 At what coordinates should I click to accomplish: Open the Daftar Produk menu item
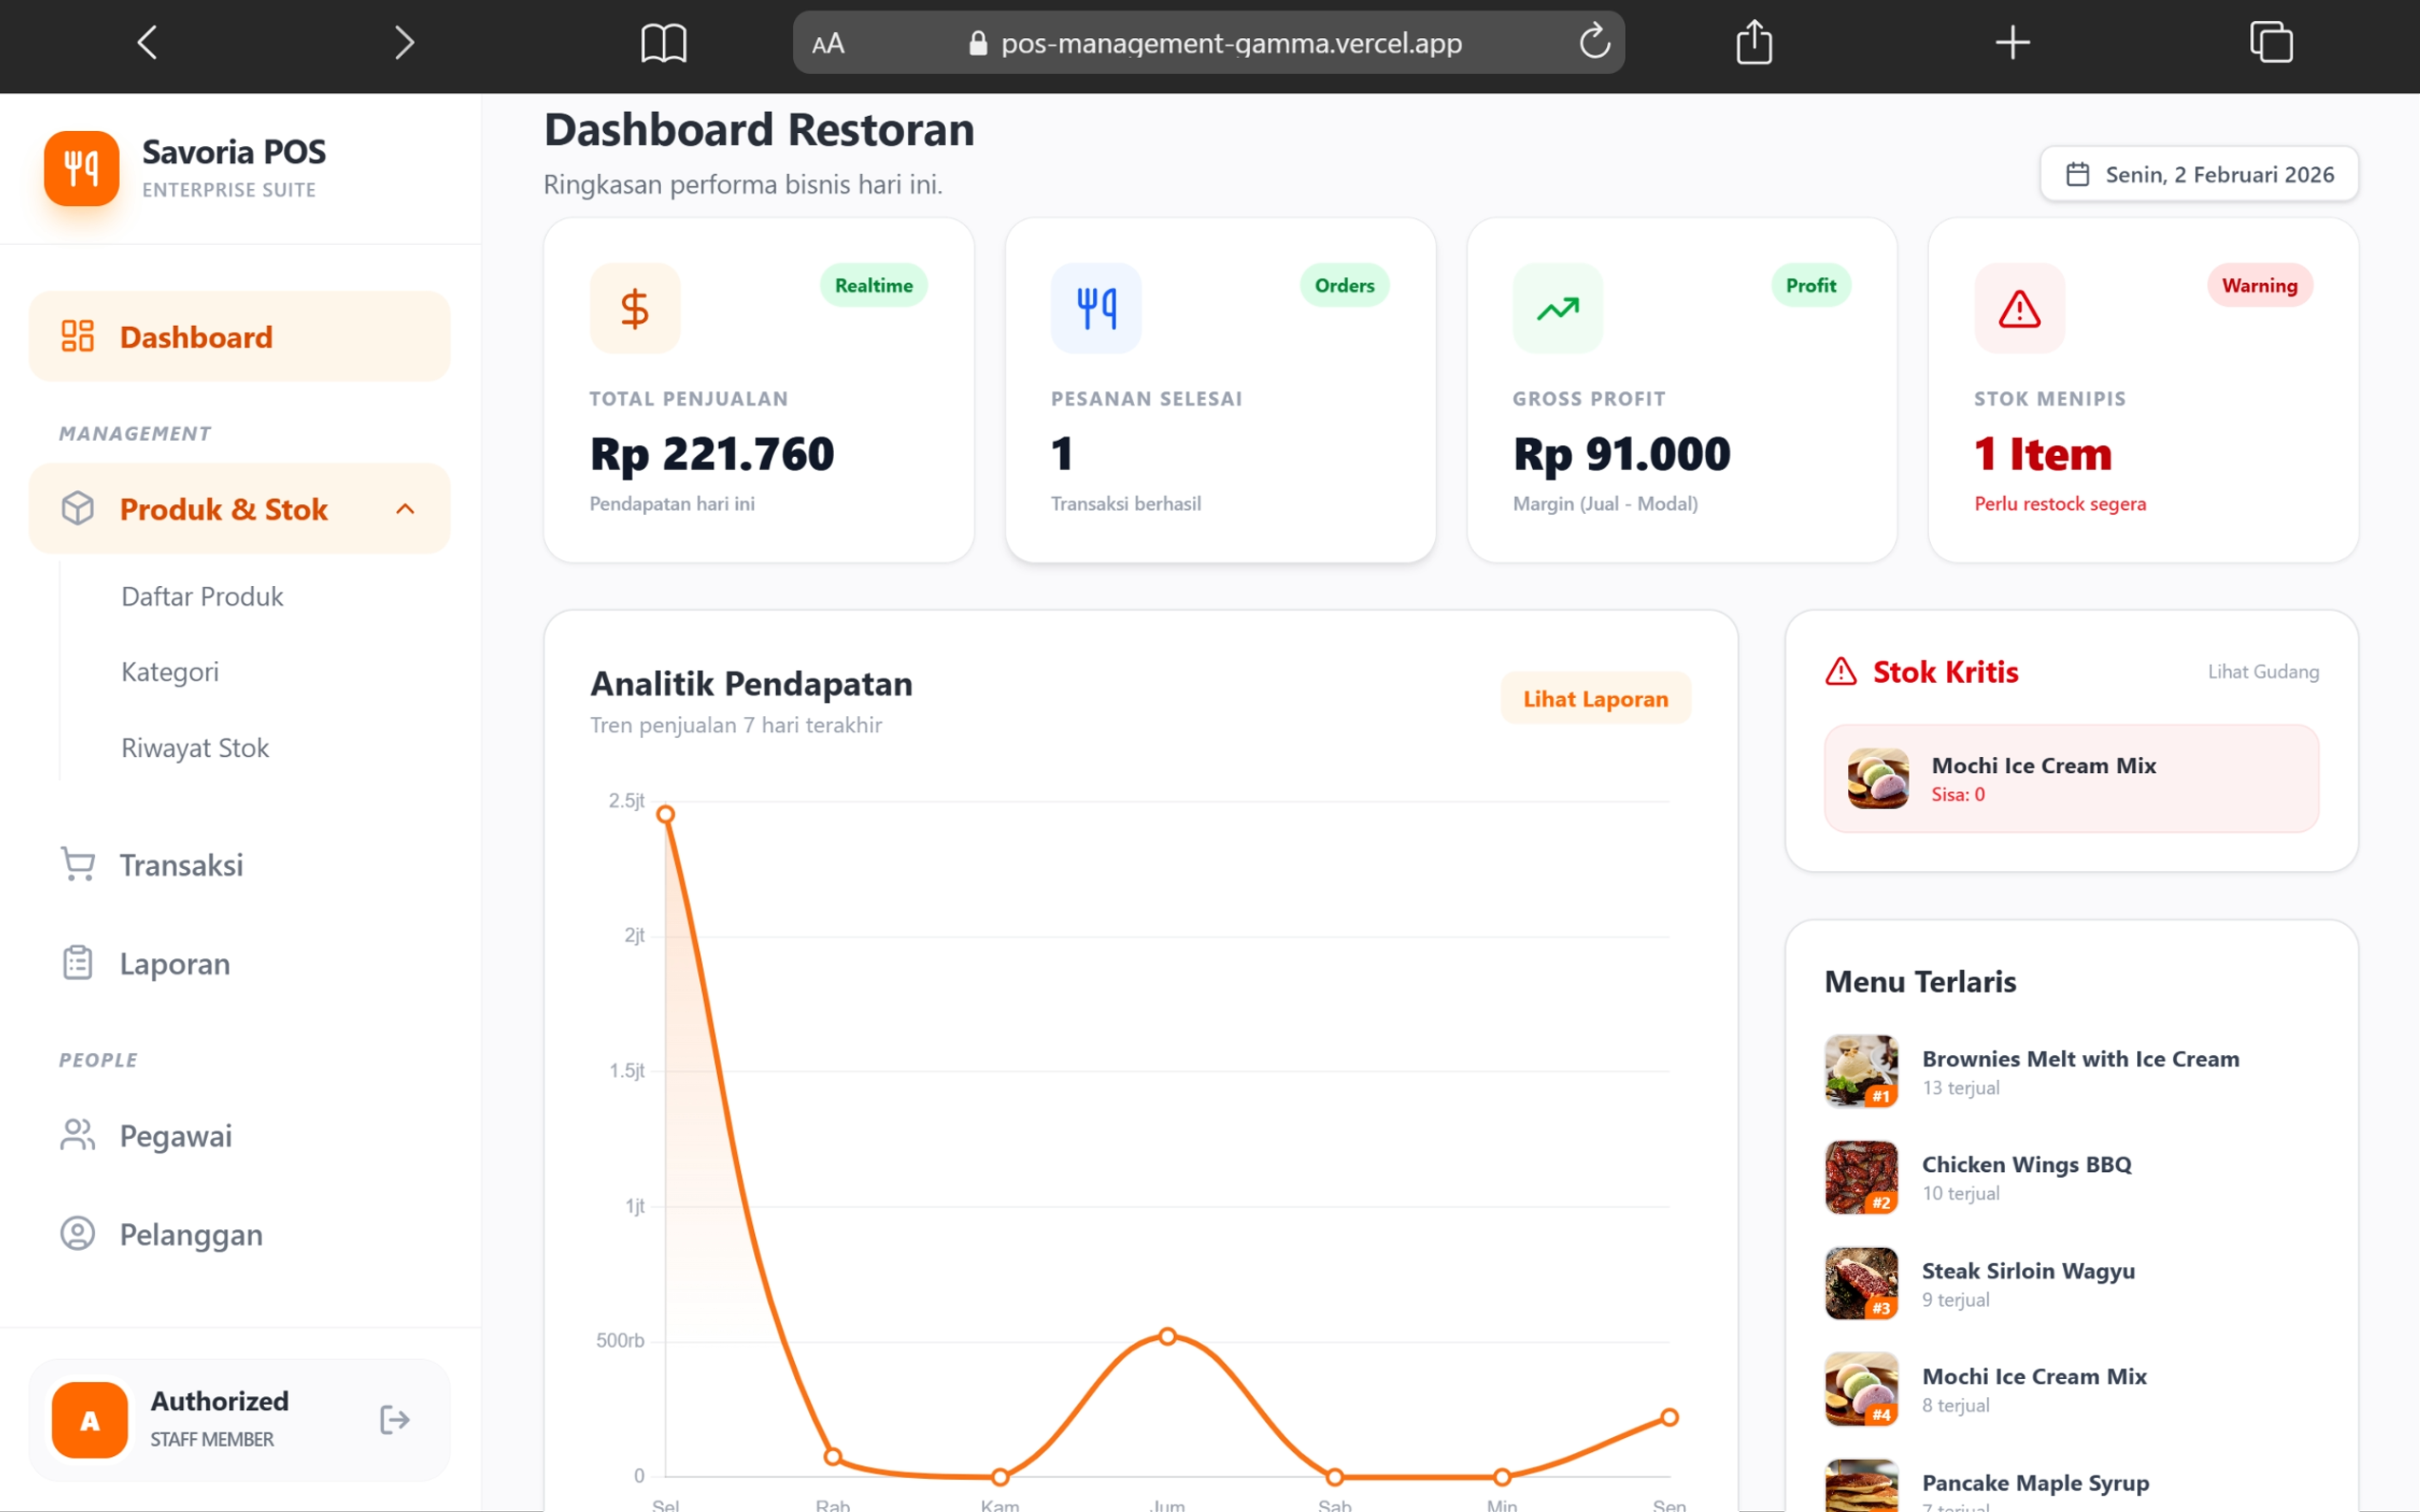(202, 596)
